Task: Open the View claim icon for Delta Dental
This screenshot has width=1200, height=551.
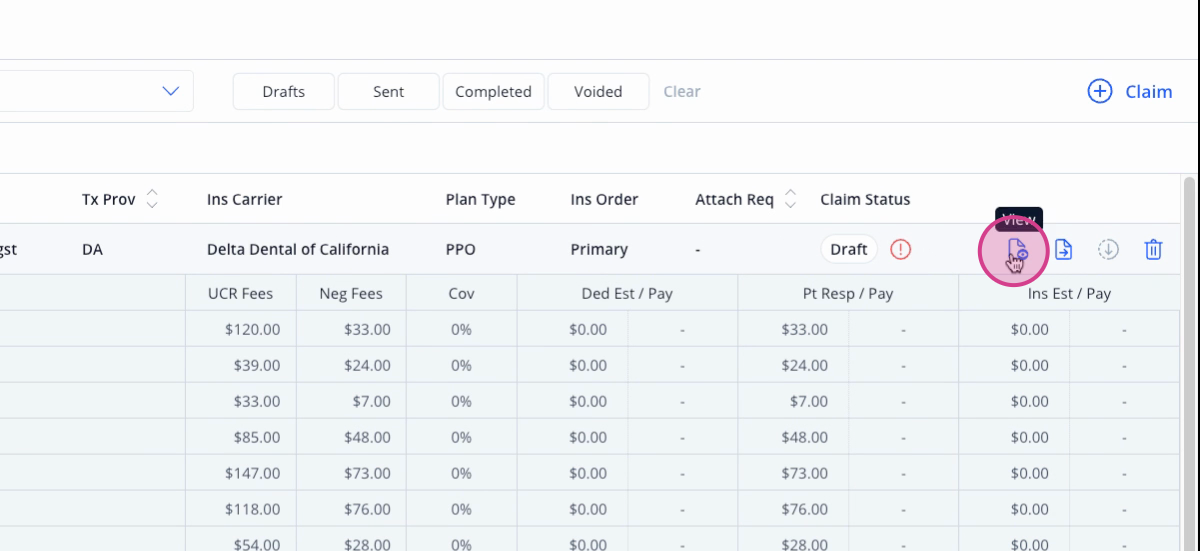Action: tap(1016, 250)
